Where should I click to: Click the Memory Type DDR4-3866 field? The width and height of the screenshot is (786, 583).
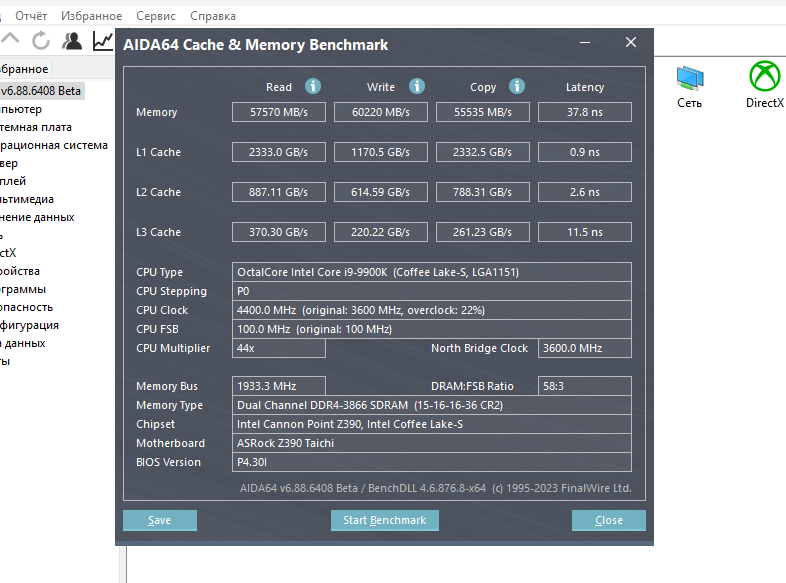(x=432, y=405)
